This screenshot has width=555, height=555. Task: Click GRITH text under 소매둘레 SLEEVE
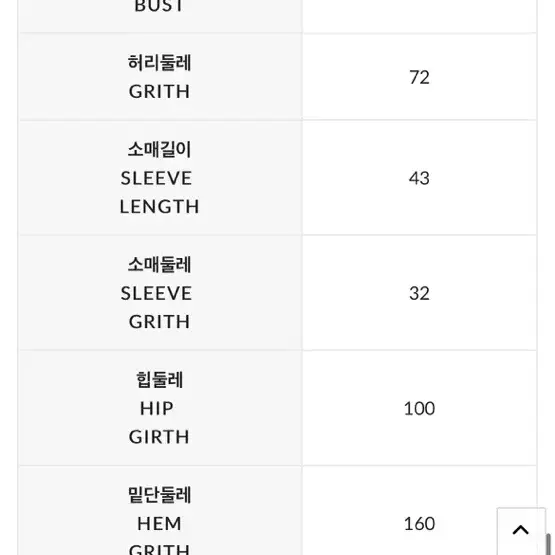tap(159, 322)
